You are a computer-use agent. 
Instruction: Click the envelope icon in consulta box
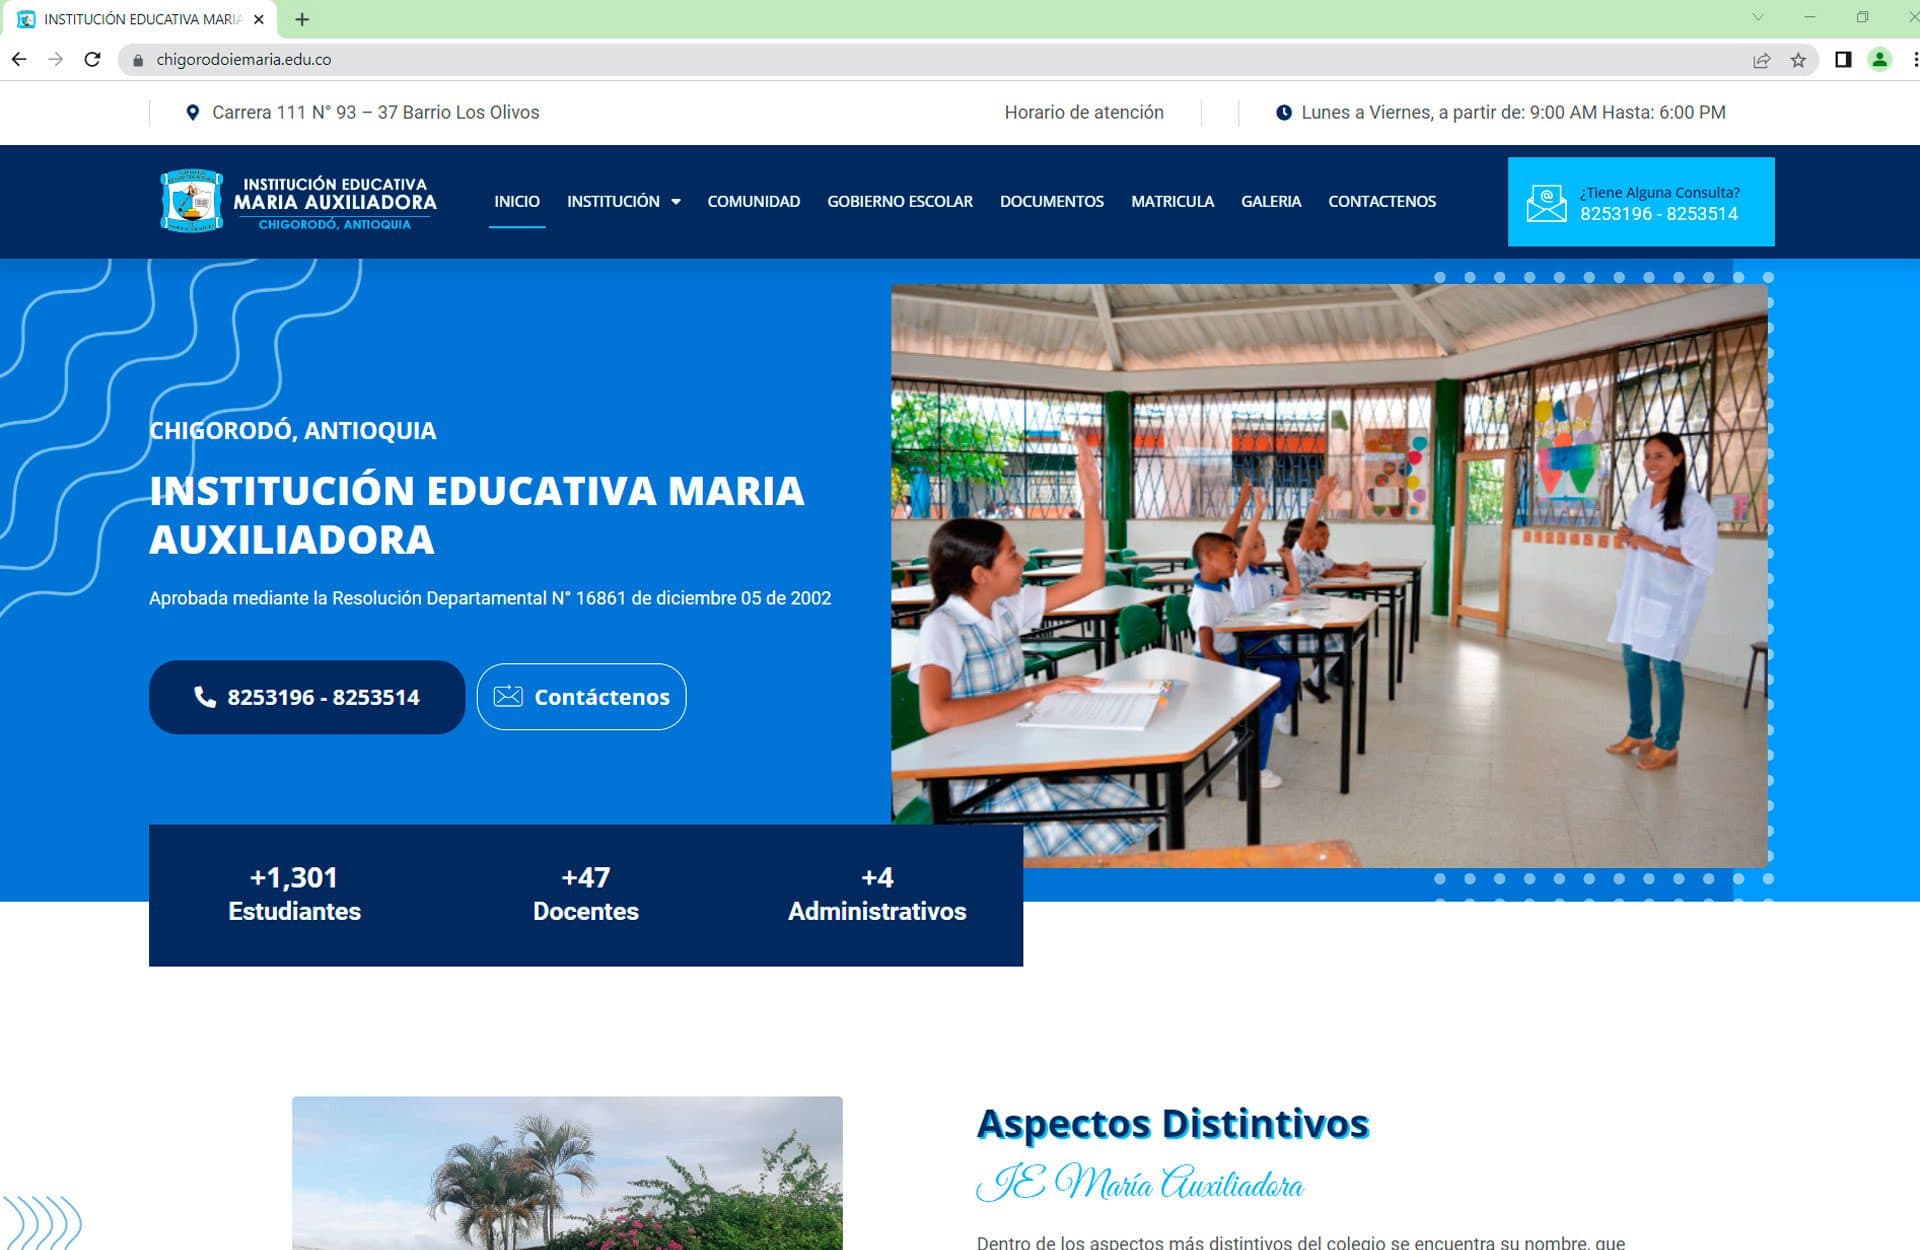(1546, 203)
